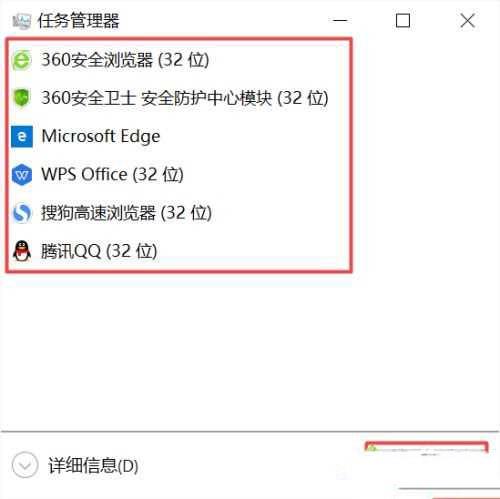This screenshot has width=500, height=499.
Task: Select 360安全卫士 安全防护中心模块 entry
Action: [179, 98]
